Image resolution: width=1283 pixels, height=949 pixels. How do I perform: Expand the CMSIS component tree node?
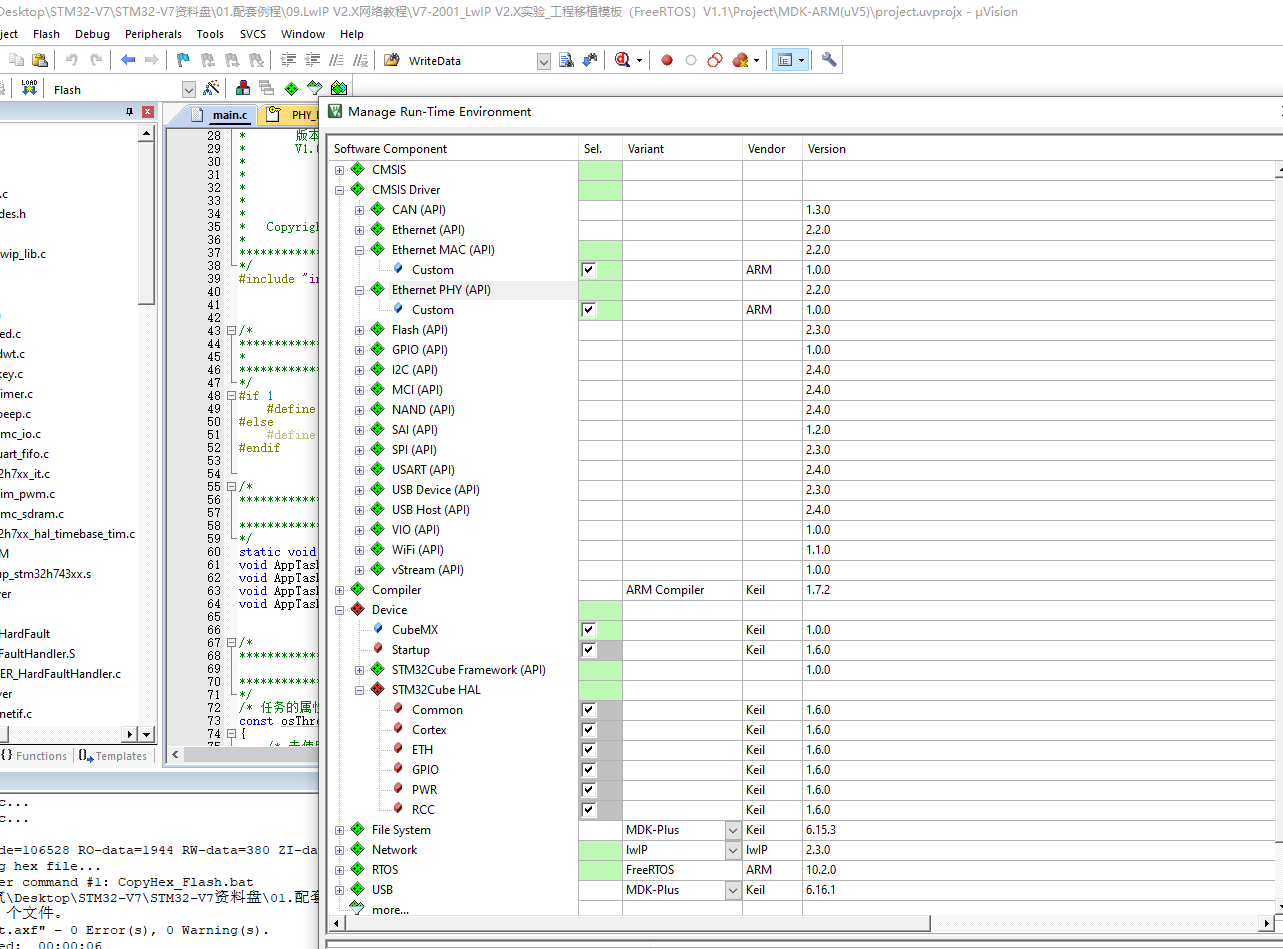[340, 170]
